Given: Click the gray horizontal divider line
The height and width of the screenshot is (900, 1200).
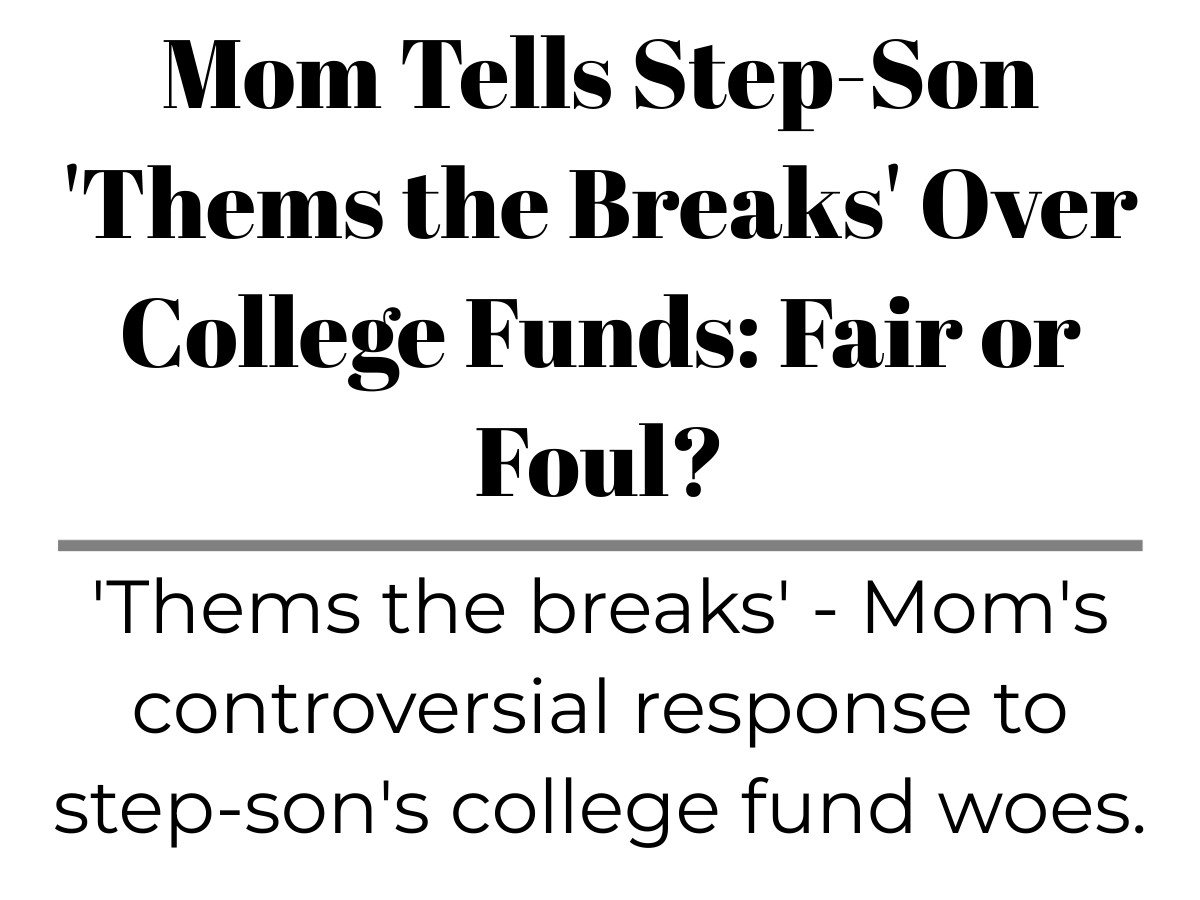Looking at the screenshot, I should [600, 546].
